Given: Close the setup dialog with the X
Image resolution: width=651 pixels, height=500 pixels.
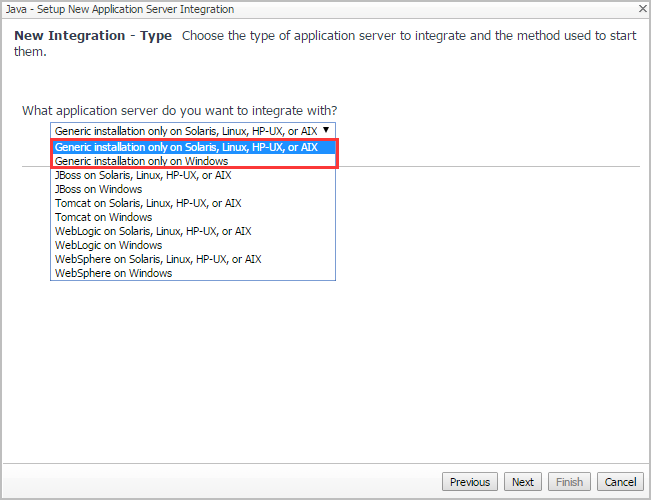Looking at the screenshot, I should pyautogui.click(x=641, y=9).
